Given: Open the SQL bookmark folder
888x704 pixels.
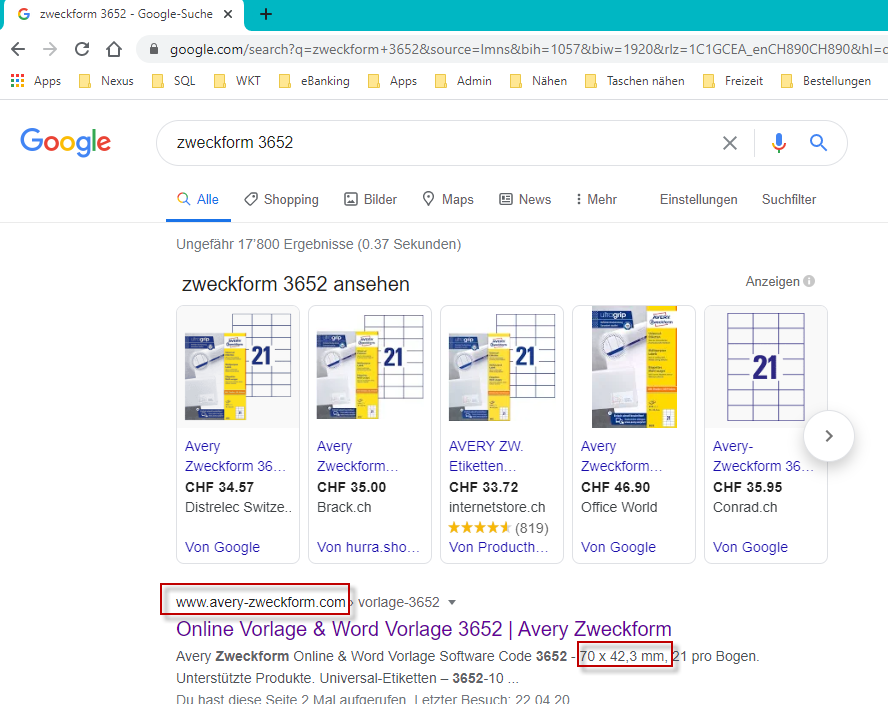Looking at the screenshot, I should [174, 81].
